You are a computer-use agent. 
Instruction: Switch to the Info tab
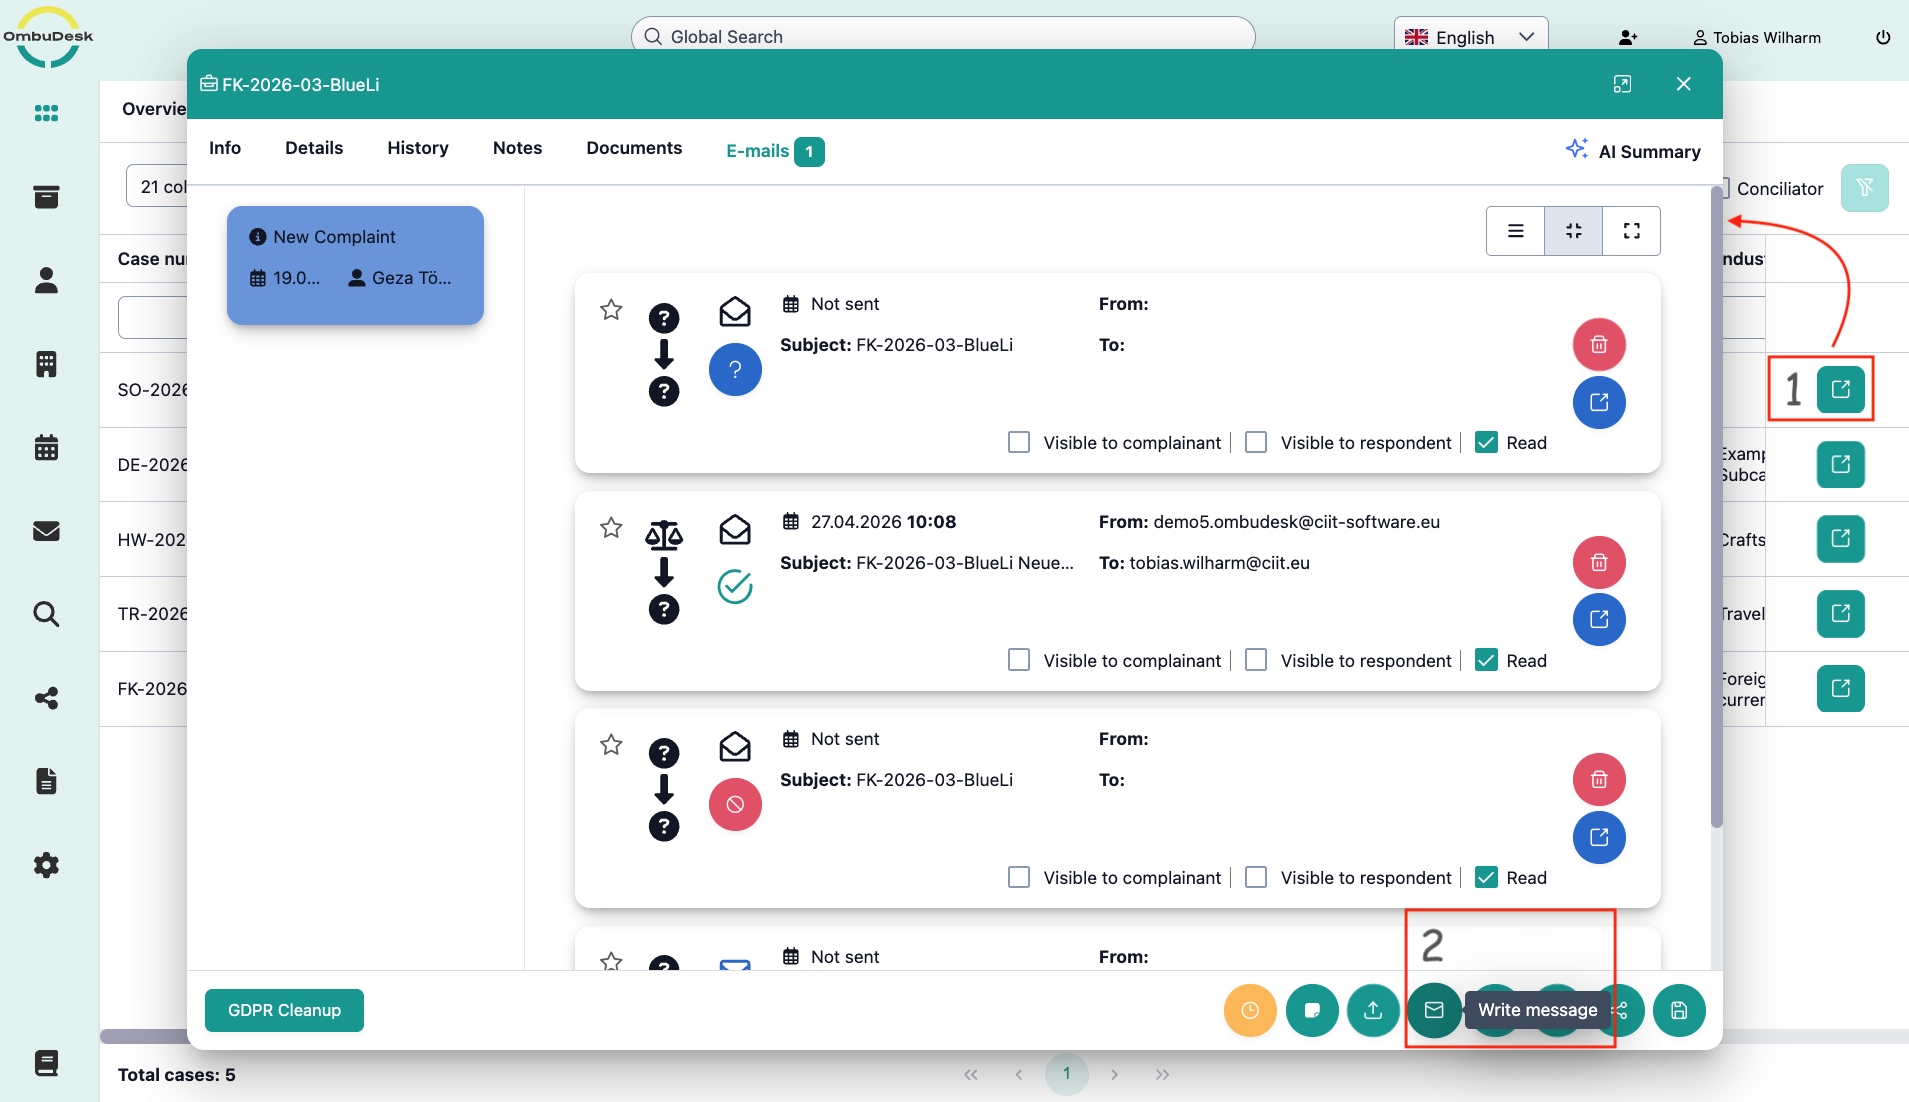225,148
